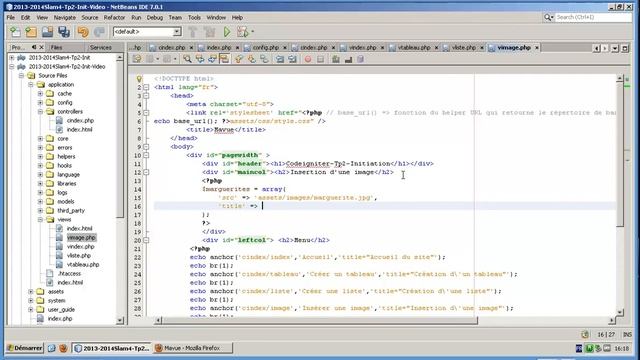The width and height of the screenshot is (640, 360).
Task: Click the Build Project hammer icon
Action: coord(193,31)
